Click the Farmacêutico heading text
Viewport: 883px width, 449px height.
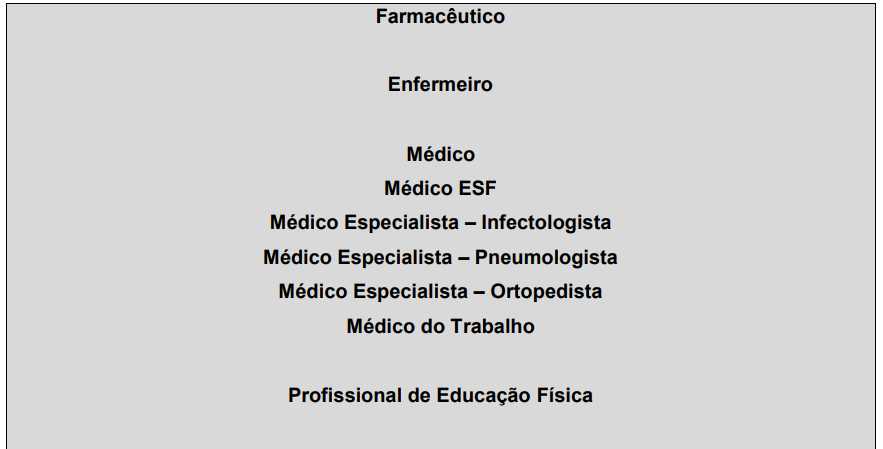(440, 16)
